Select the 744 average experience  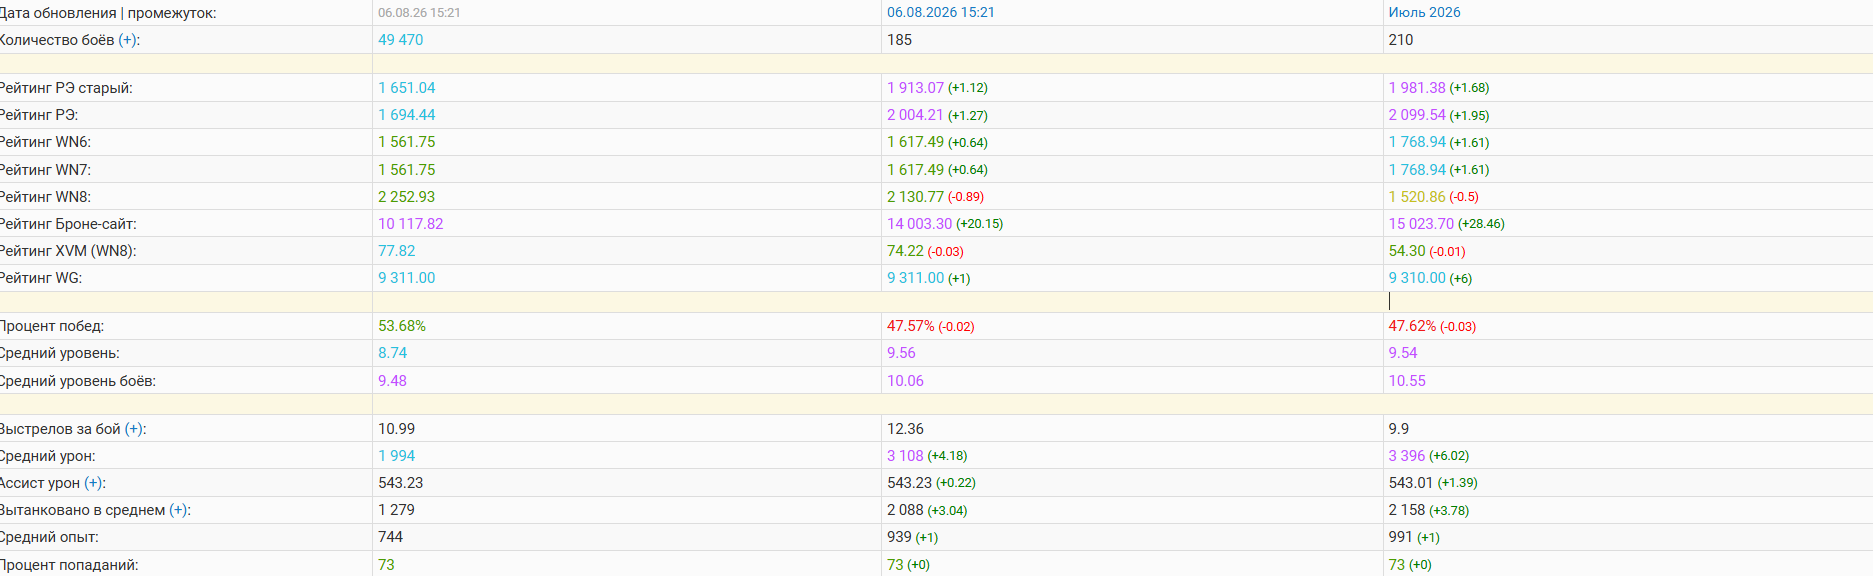[x=390, y=537]
